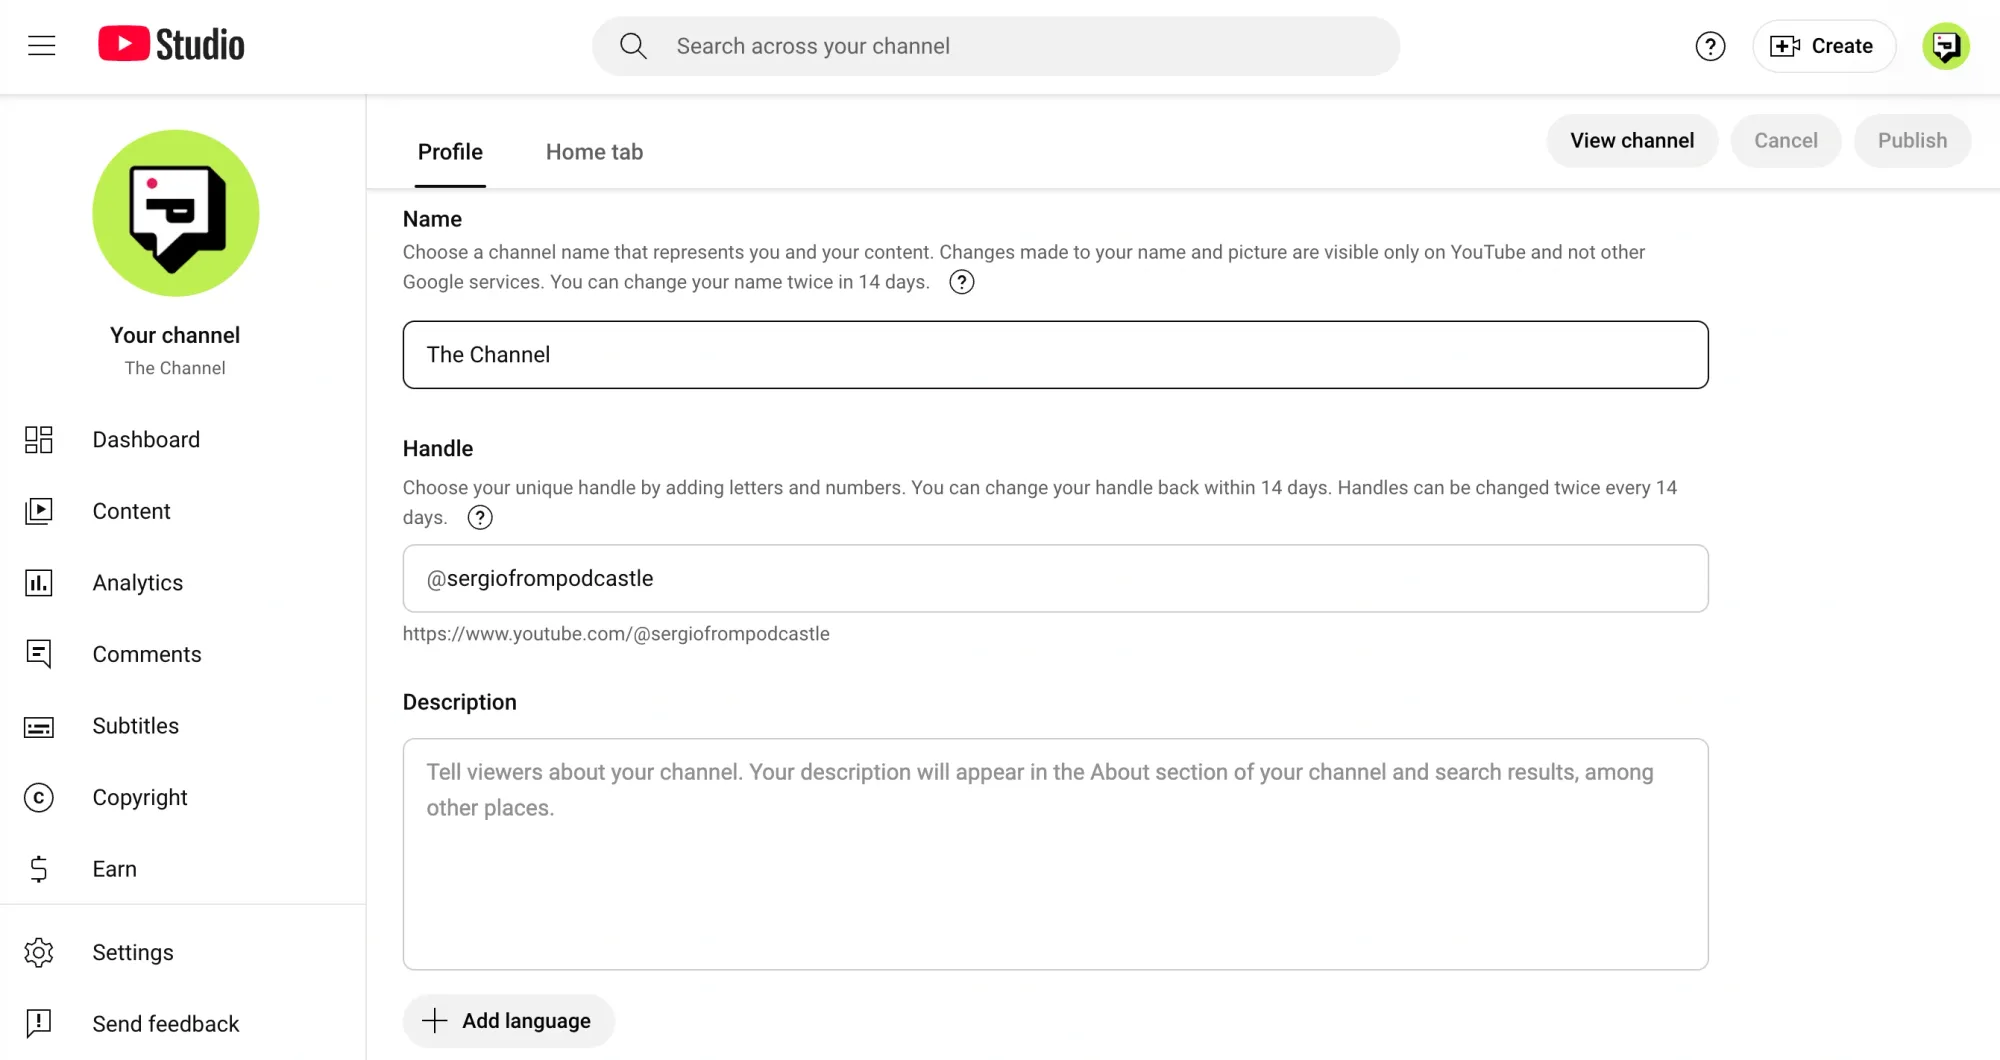Image resolution: width=2000 pixels, height=1060 pixels.
Task: Open the name change help tooltip
Action: click(961, 282)
